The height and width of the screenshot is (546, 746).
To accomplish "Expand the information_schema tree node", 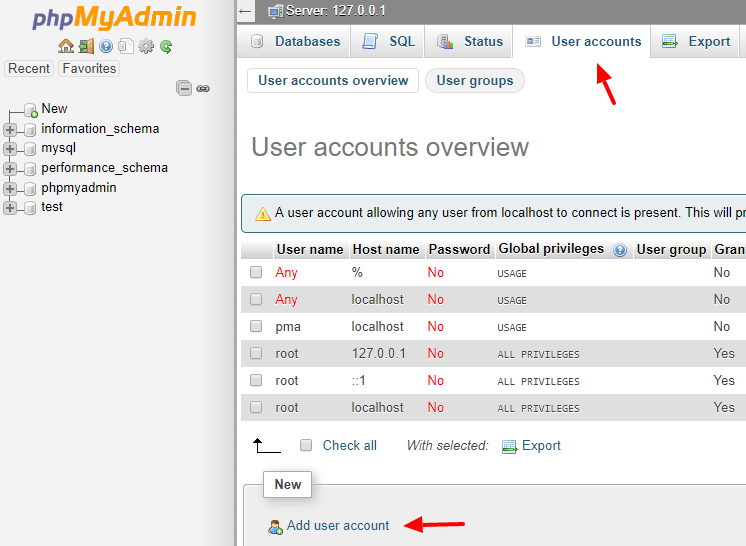I will click(x=10, y=129).
